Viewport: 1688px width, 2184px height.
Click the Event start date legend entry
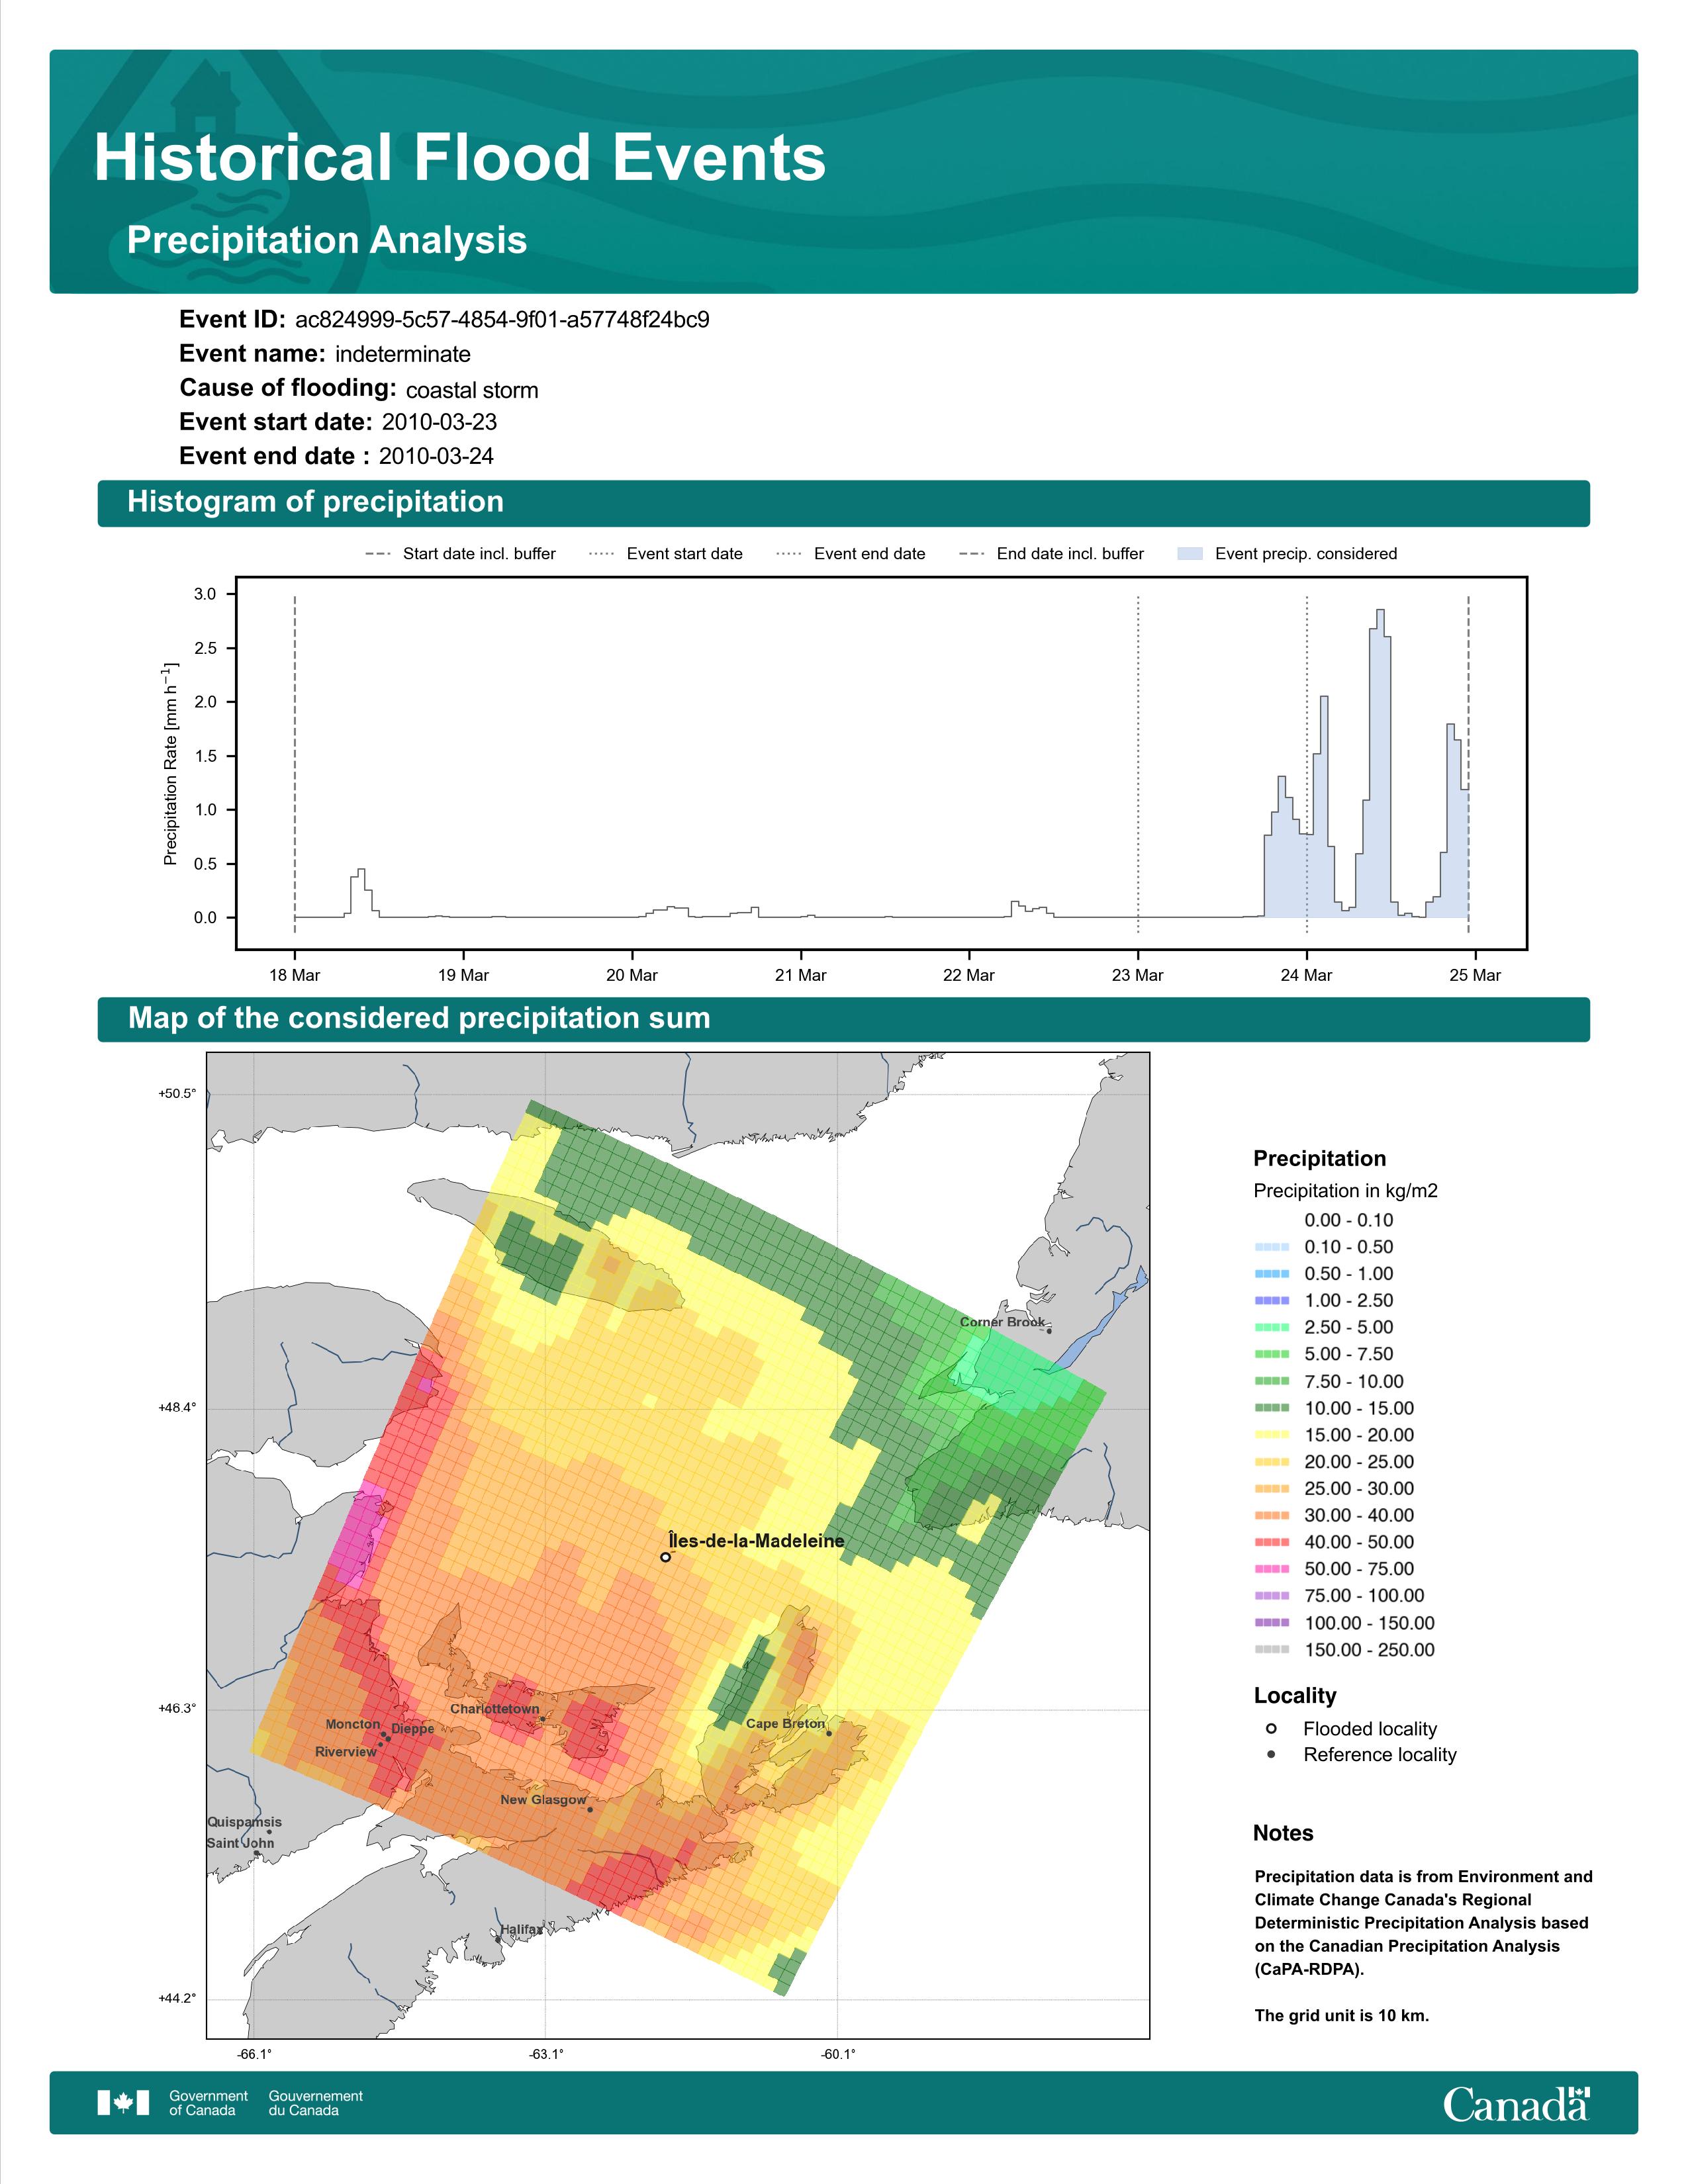666,553
